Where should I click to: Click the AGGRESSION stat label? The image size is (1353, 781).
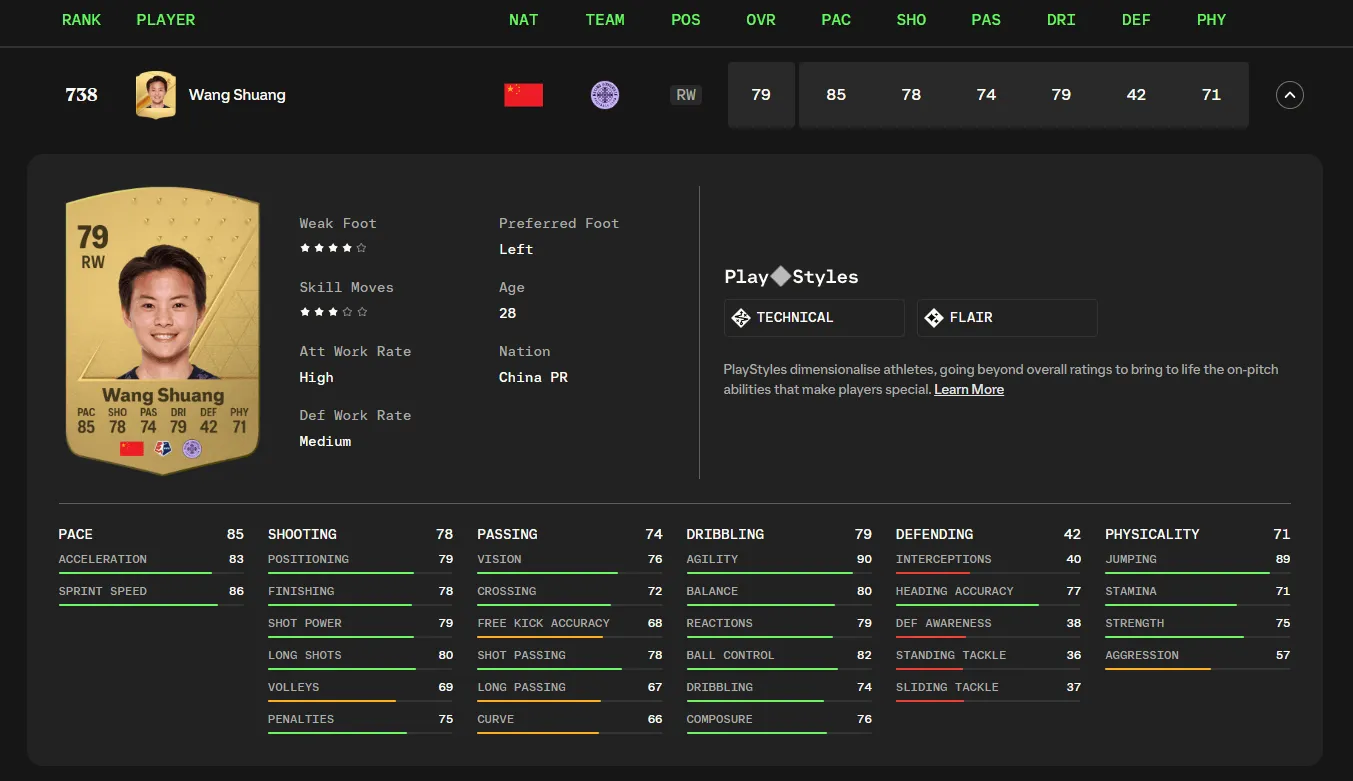tap(1142, 655)
